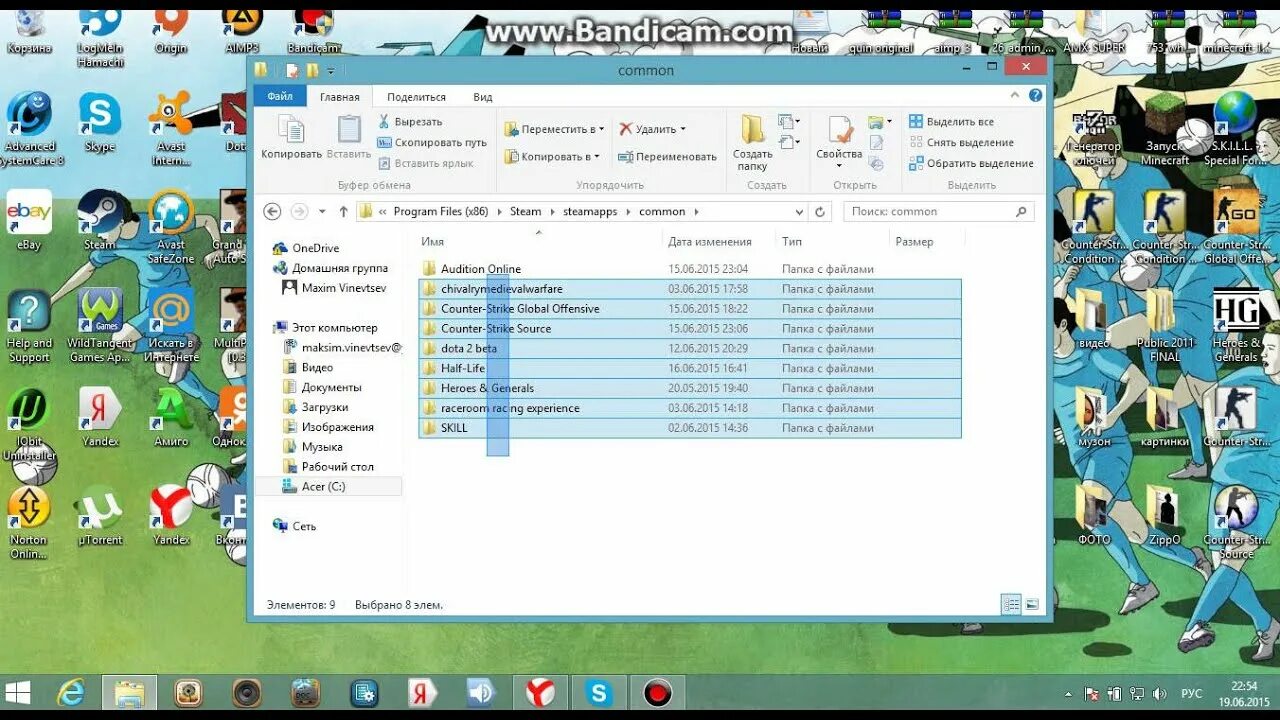The image size is (1280, 720).
Task: Click Скопировать путь in ribbon
Action: (x=433, y=142)
